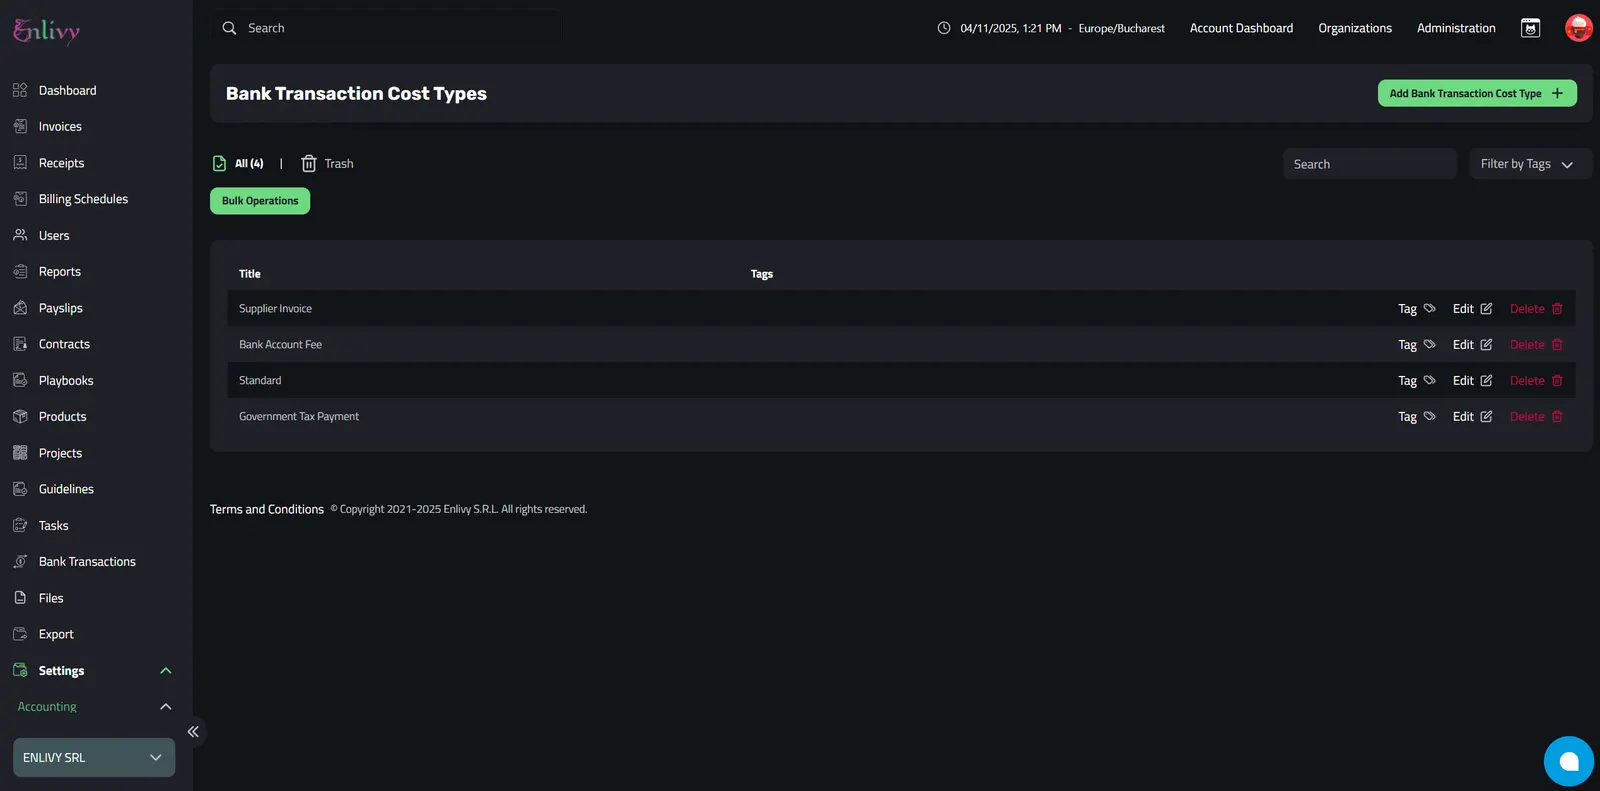
Task: Open the Billing Schedules sidebar icon
Action: tap(20, 199)
